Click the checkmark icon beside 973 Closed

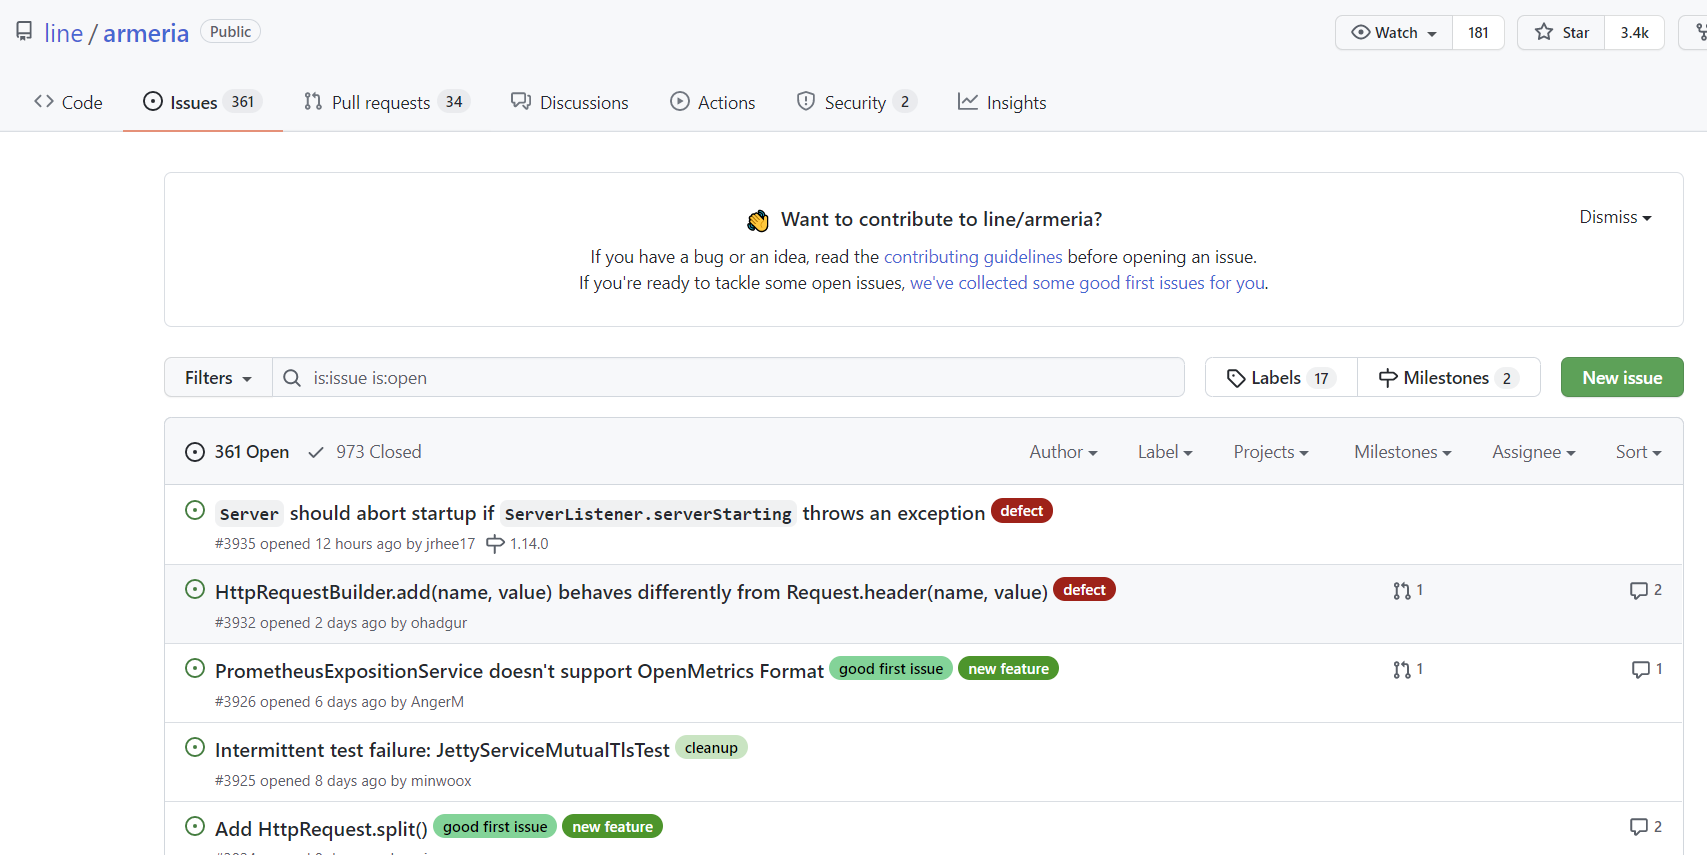(316, 452)
